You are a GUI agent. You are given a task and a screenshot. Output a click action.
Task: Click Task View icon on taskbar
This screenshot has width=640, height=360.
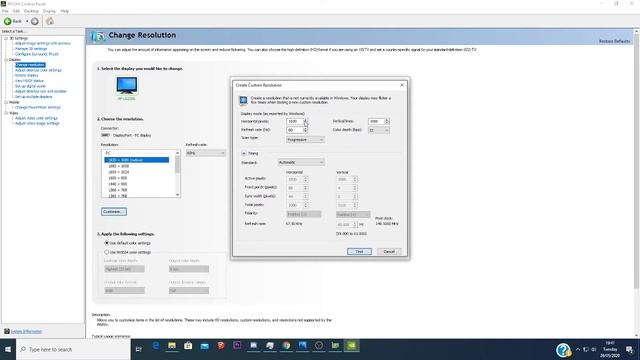pos(139,349)
